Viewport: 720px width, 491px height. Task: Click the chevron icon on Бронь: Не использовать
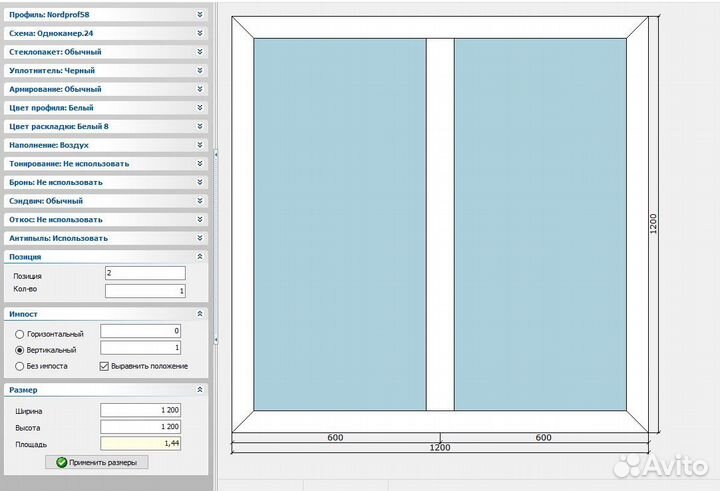(200, 182)
